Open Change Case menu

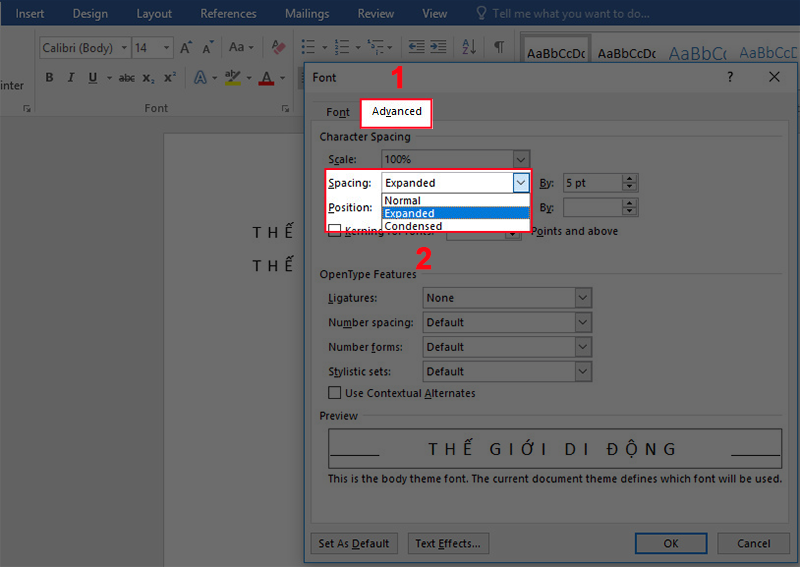coord(241,47)
